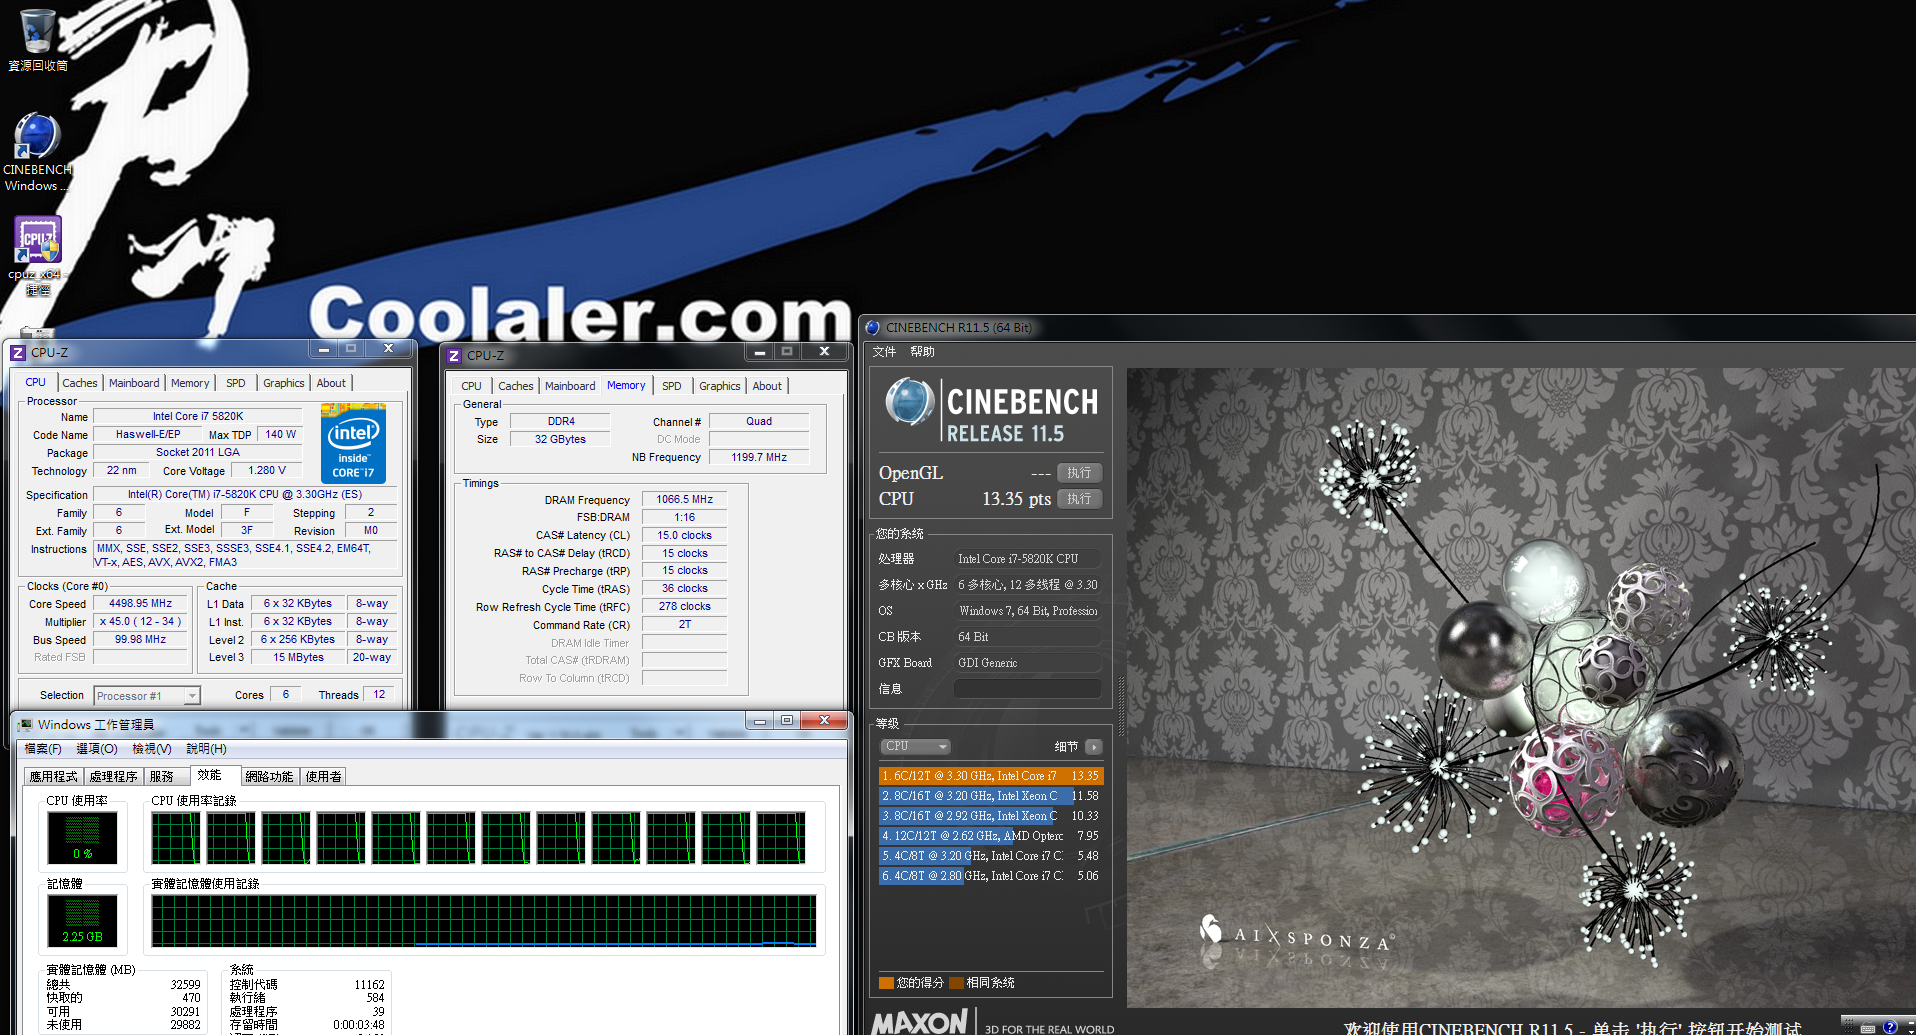Click the DRAM Frequency value 1066.5 MHz
This screenshot has width=1916, height=1035.
[685, 500]
